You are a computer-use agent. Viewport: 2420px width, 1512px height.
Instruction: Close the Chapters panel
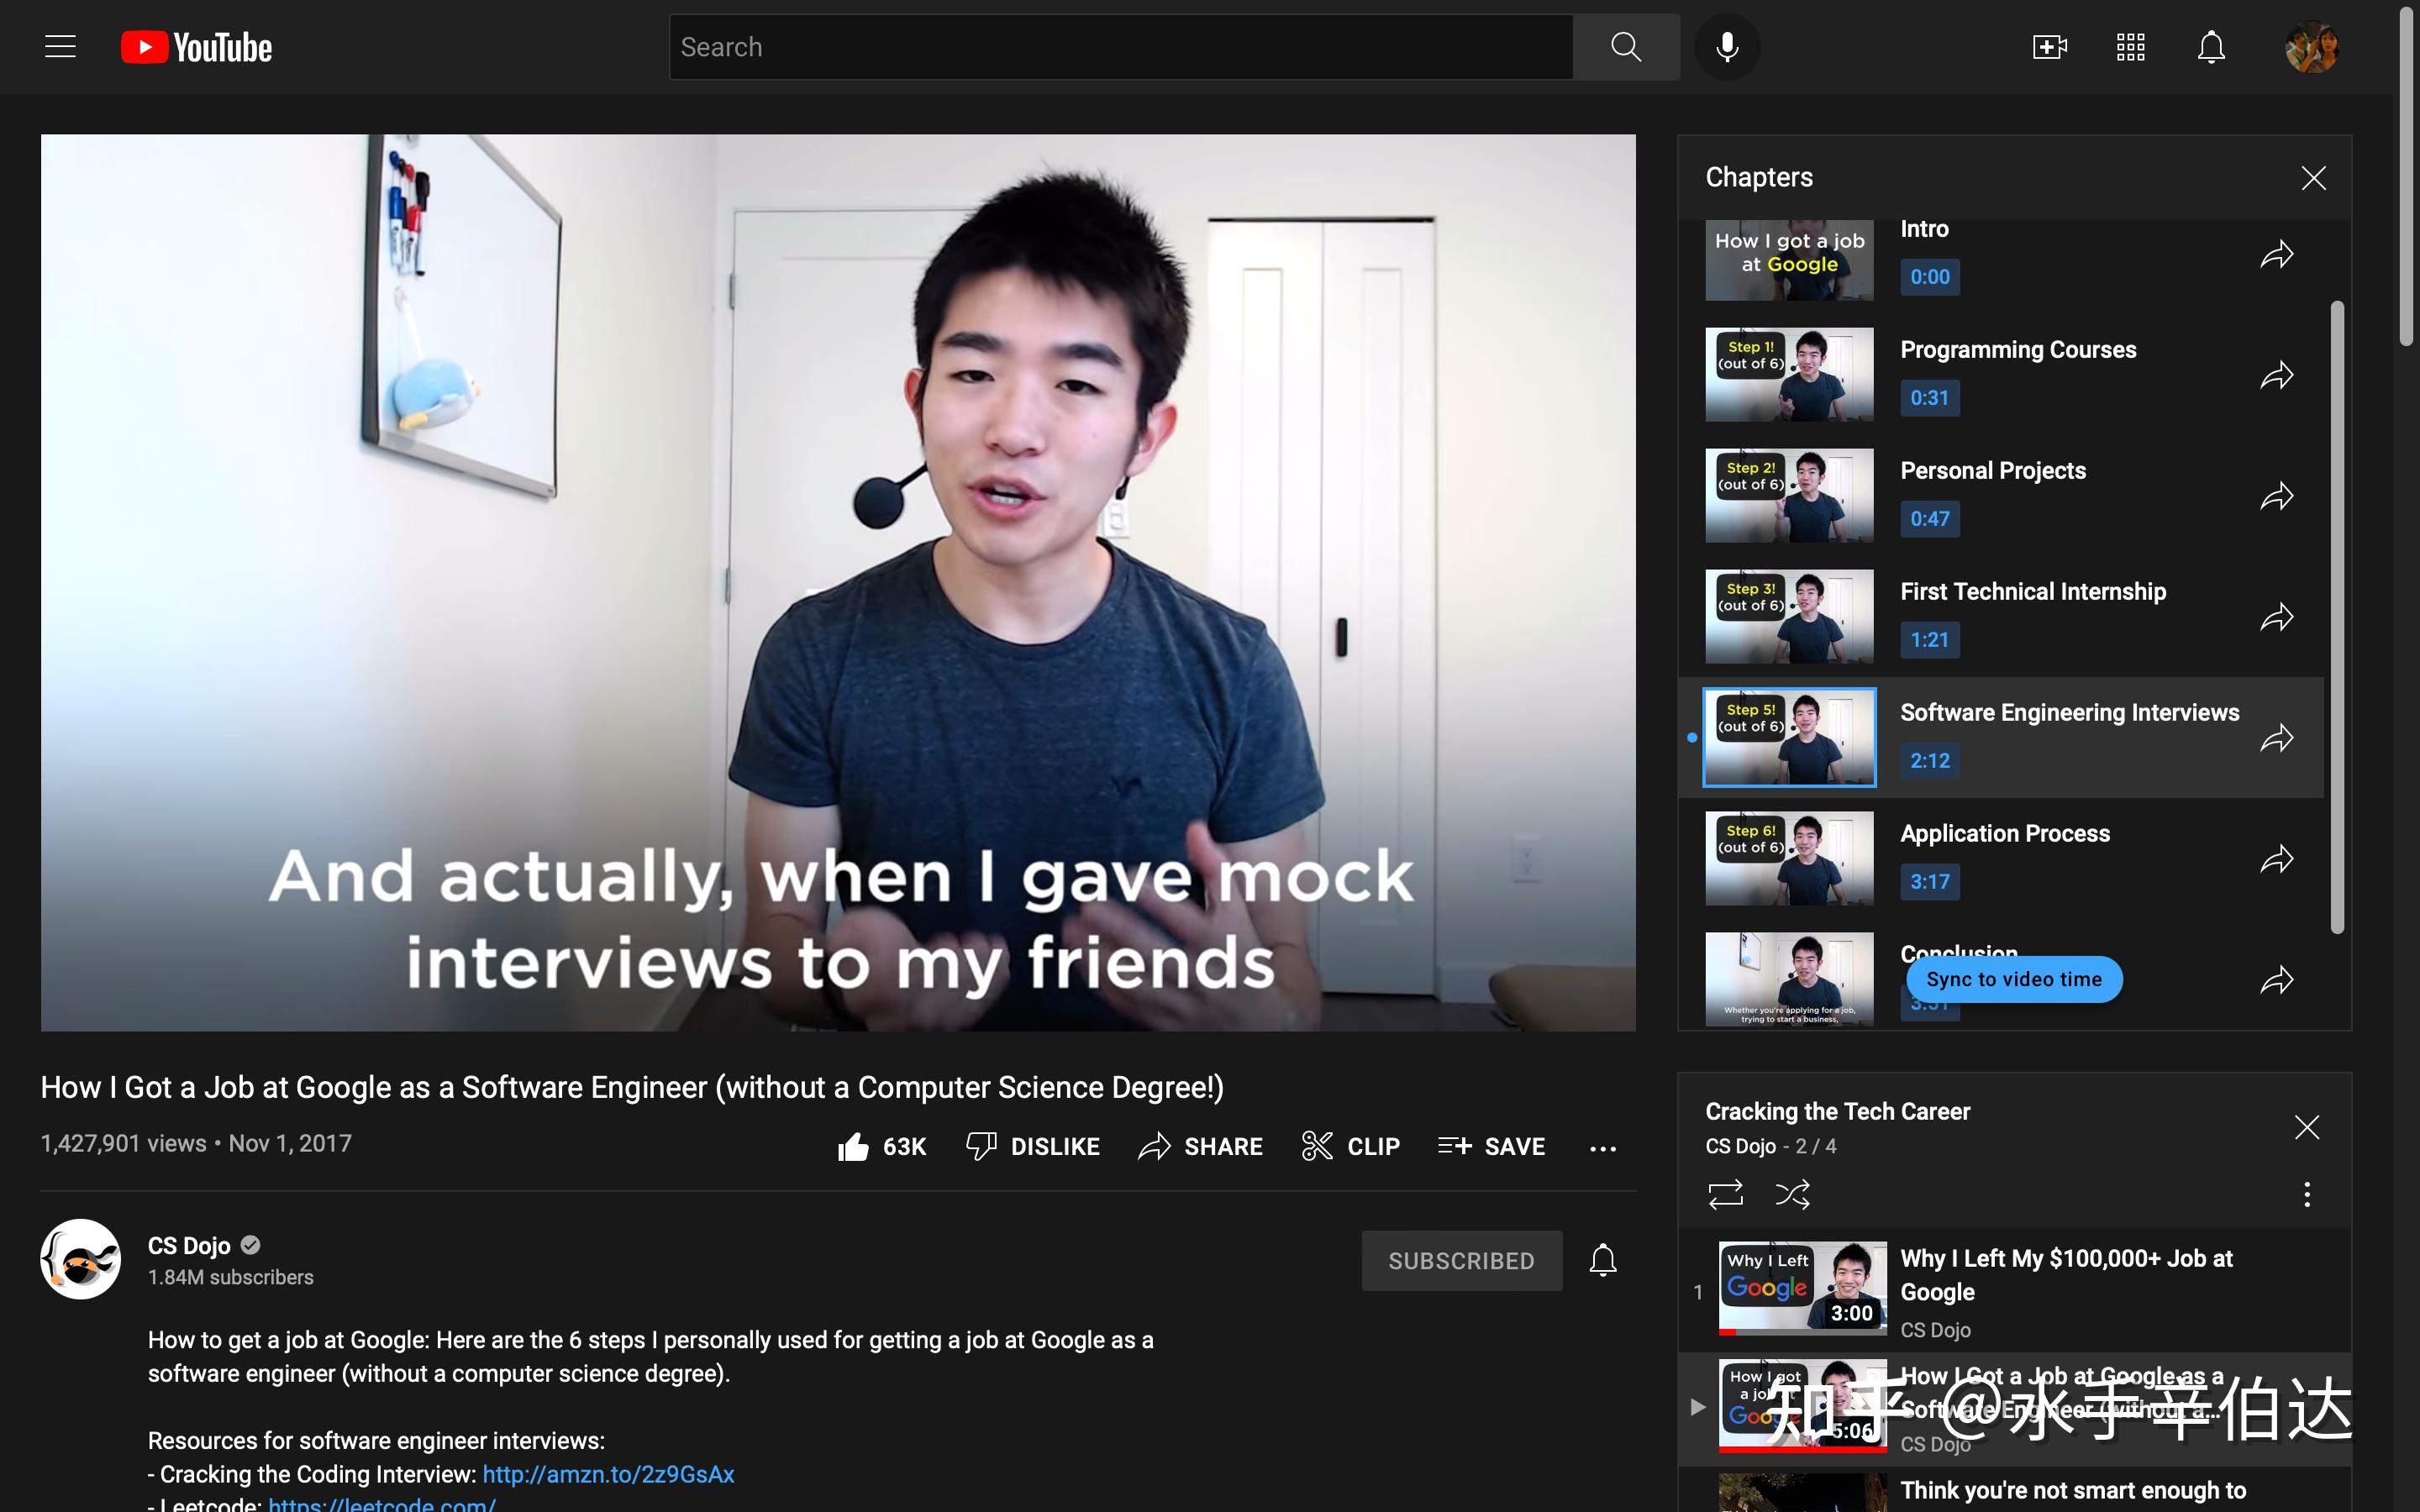coord(2313,178)
